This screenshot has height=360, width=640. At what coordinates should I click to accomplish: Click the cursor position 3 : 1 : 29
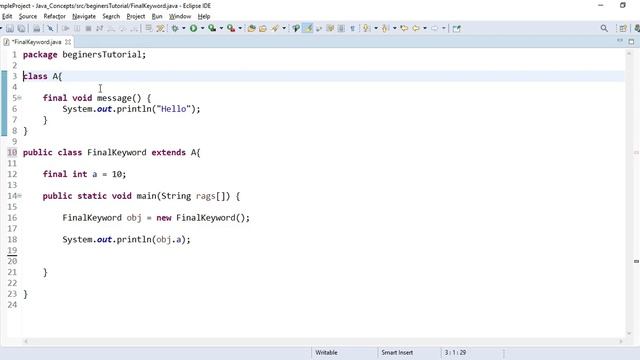point(456,352)
